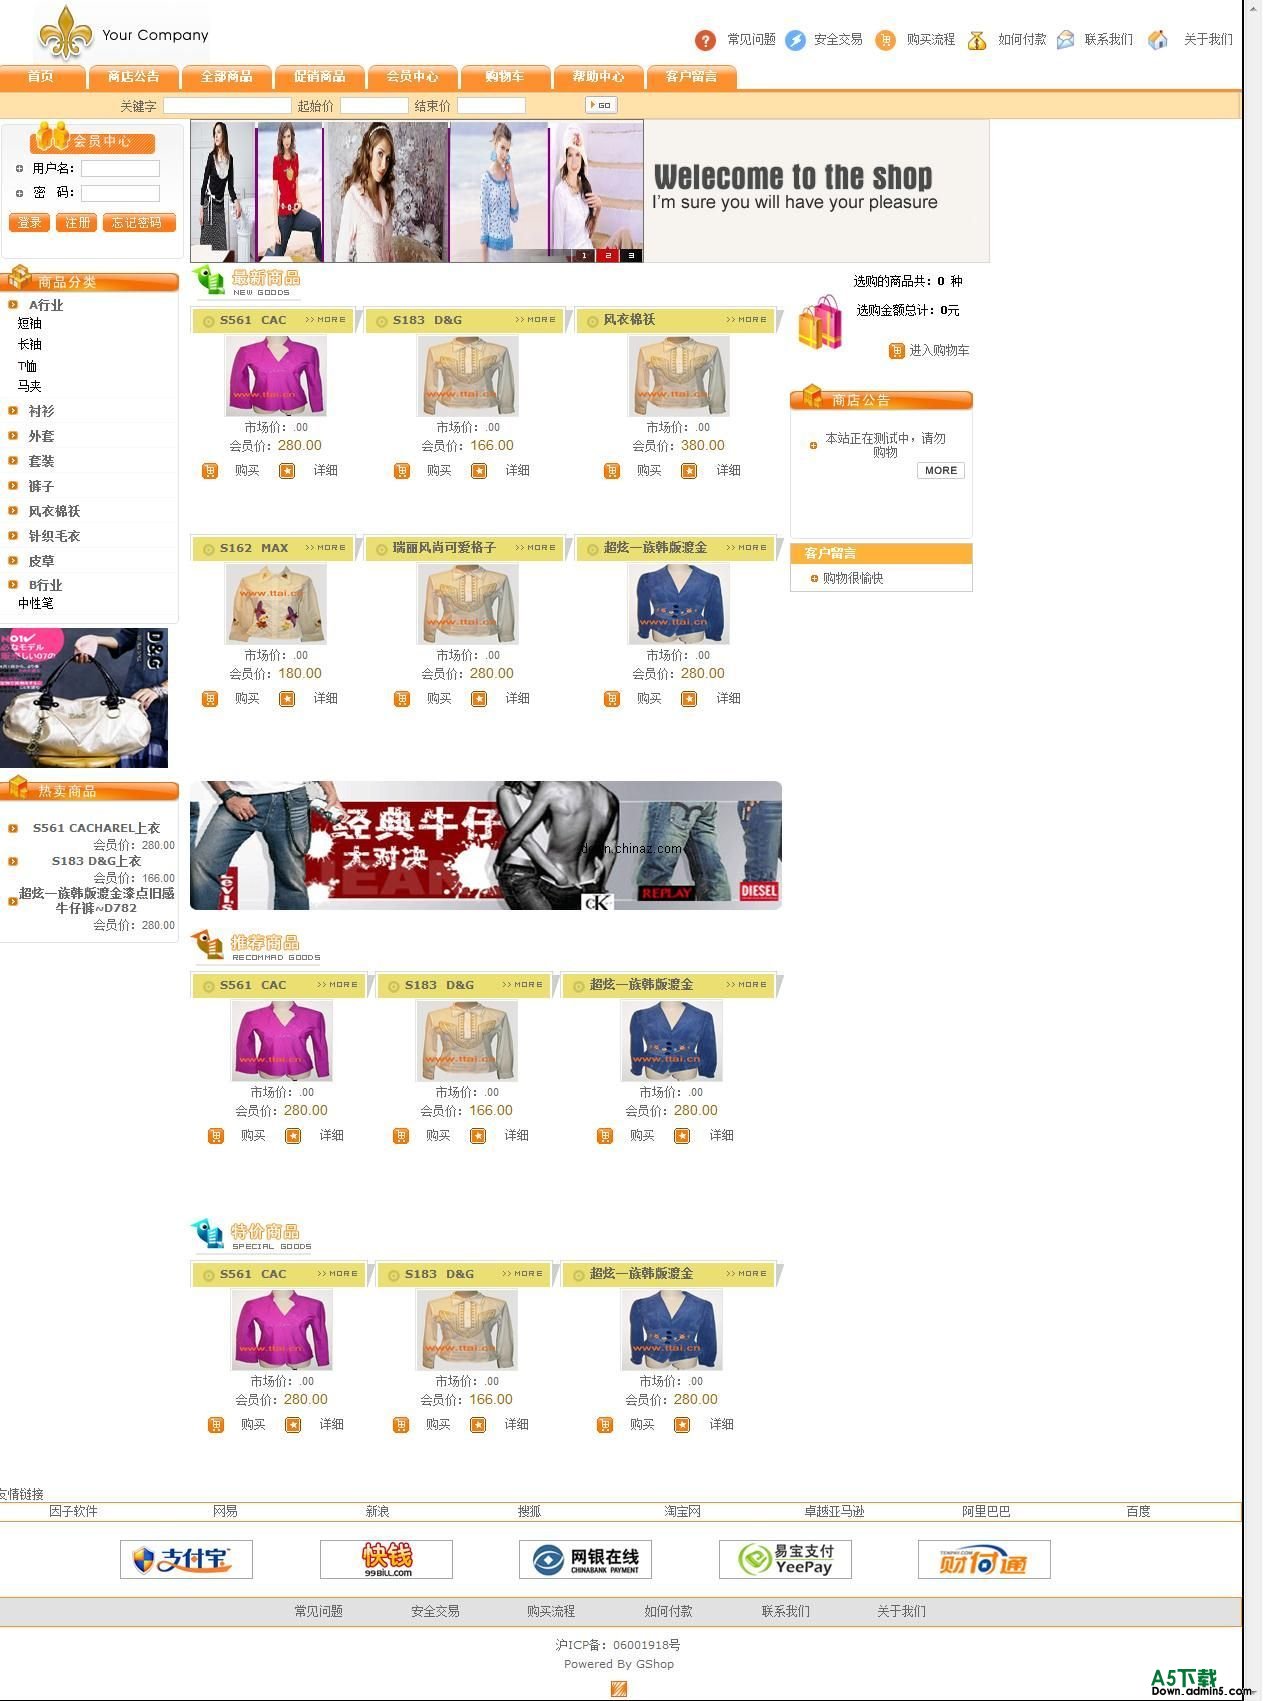Click the 联系我们 envelope icon
The height and width of the screenshot is (1701, 1263).
1066,40
